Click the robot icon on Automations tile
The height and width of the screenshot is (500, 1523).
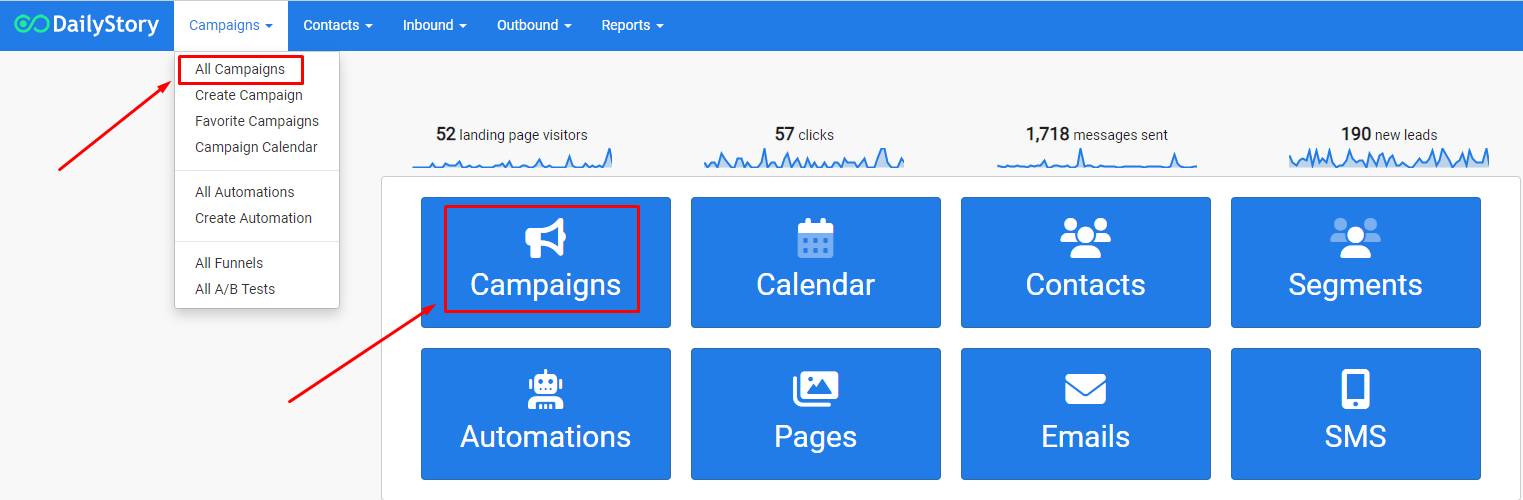click(546, 389)
